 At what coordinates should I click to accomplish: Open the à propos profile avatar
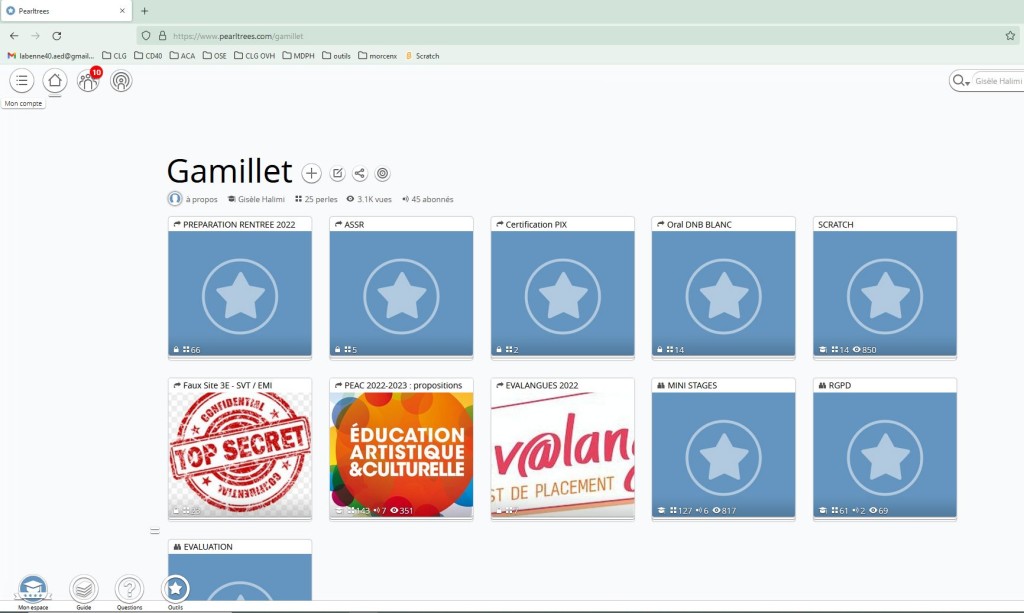(174, 199)
